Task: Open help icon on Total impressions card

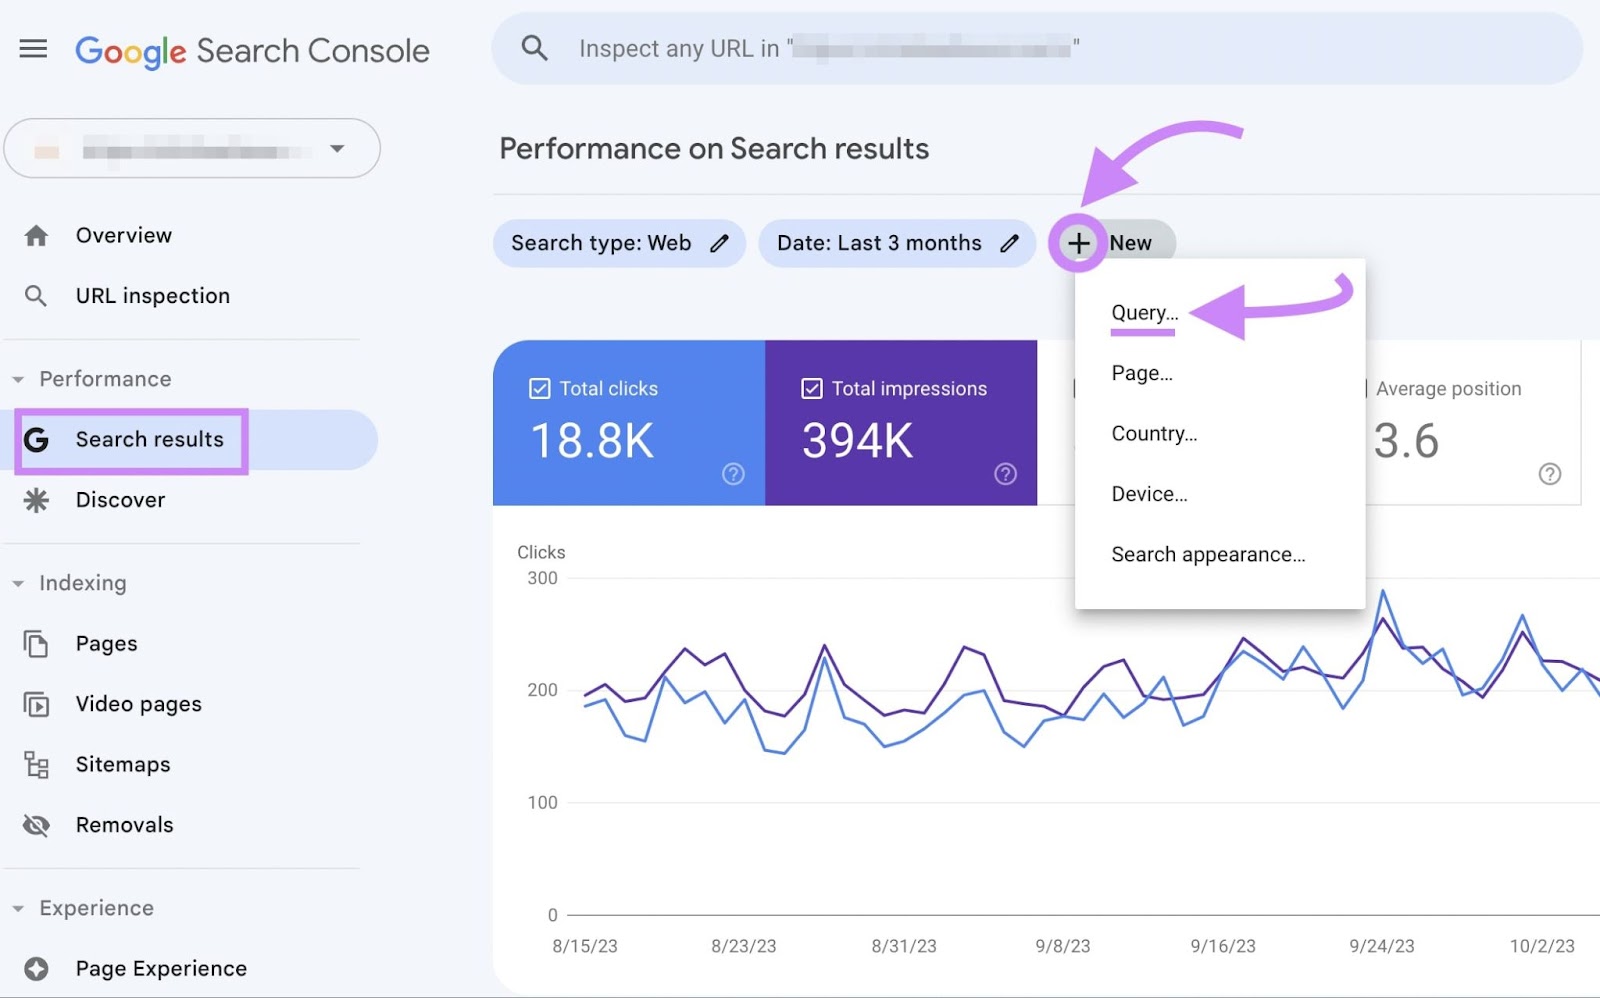Action: coord(1005,474)
